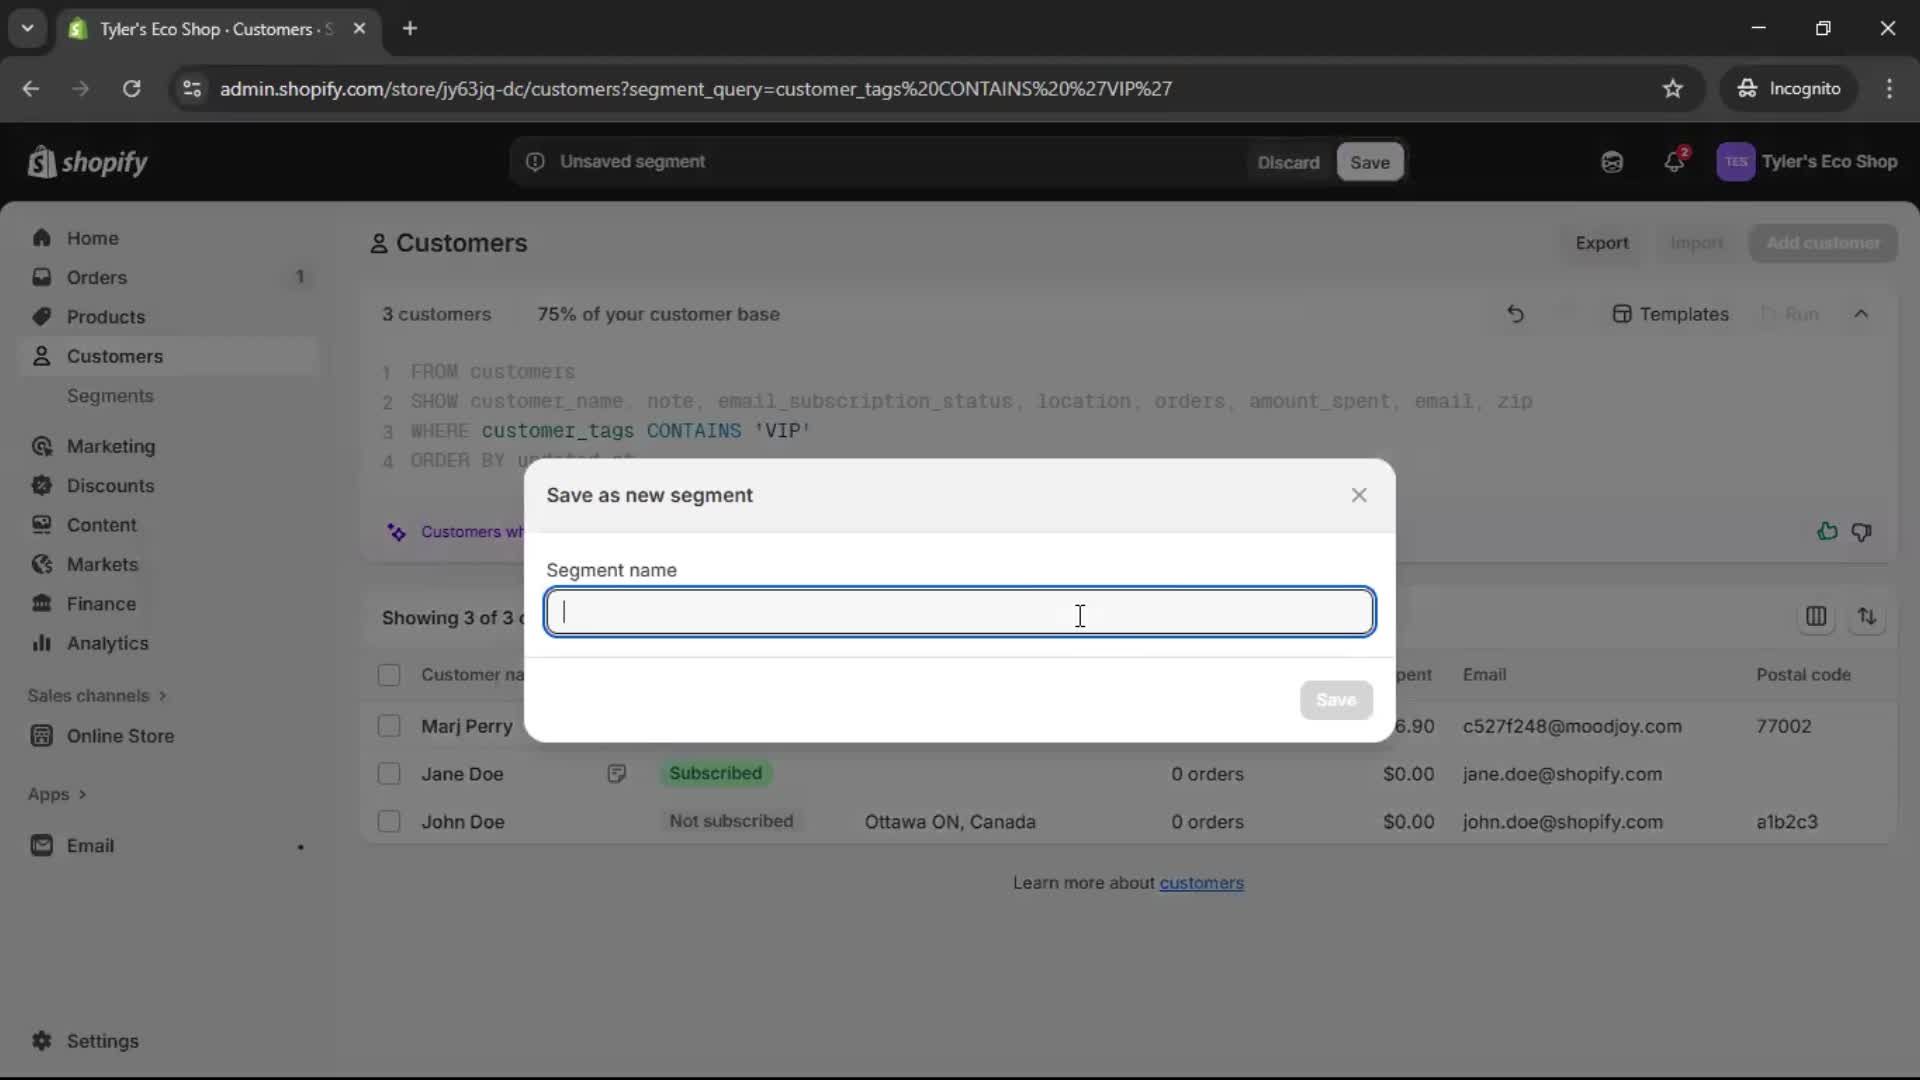Open the notifications bell in the top bar
1920x1080 pixels.
pos(1676,161)
